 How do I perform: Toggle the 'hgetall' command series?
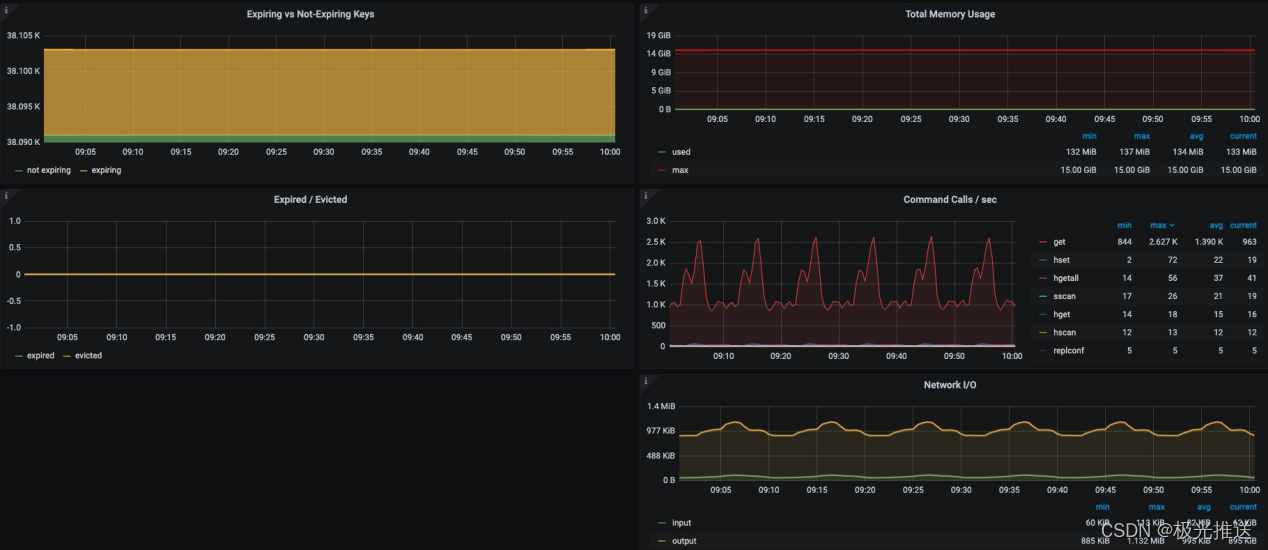(x=1066, y=278)
